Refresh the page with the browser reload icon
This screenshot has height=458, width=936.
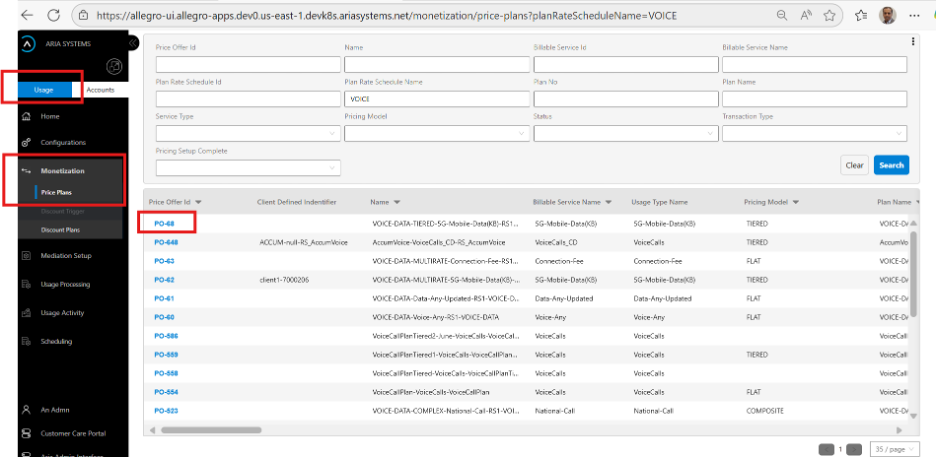[x=53, y=15]
